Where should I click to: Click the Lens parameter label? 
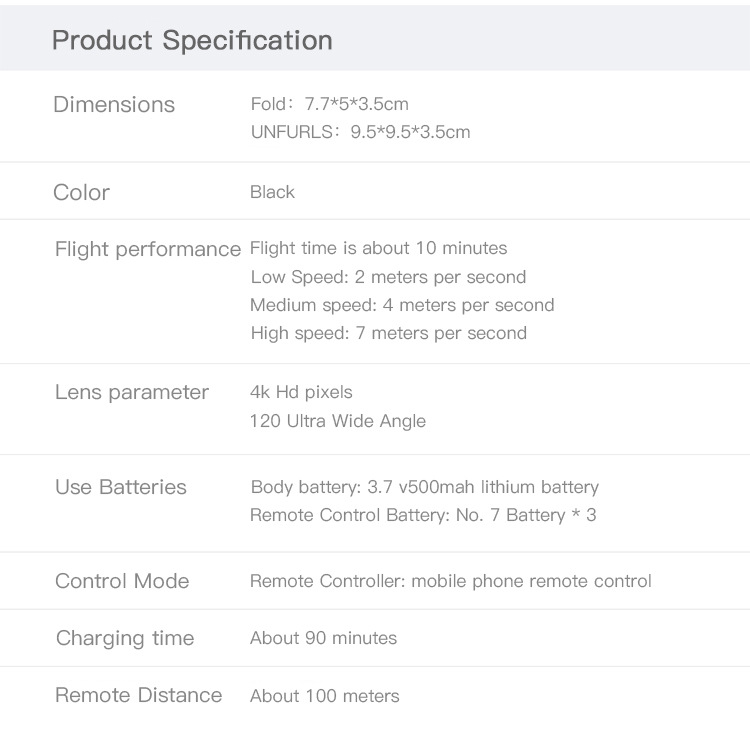[132, 392]
